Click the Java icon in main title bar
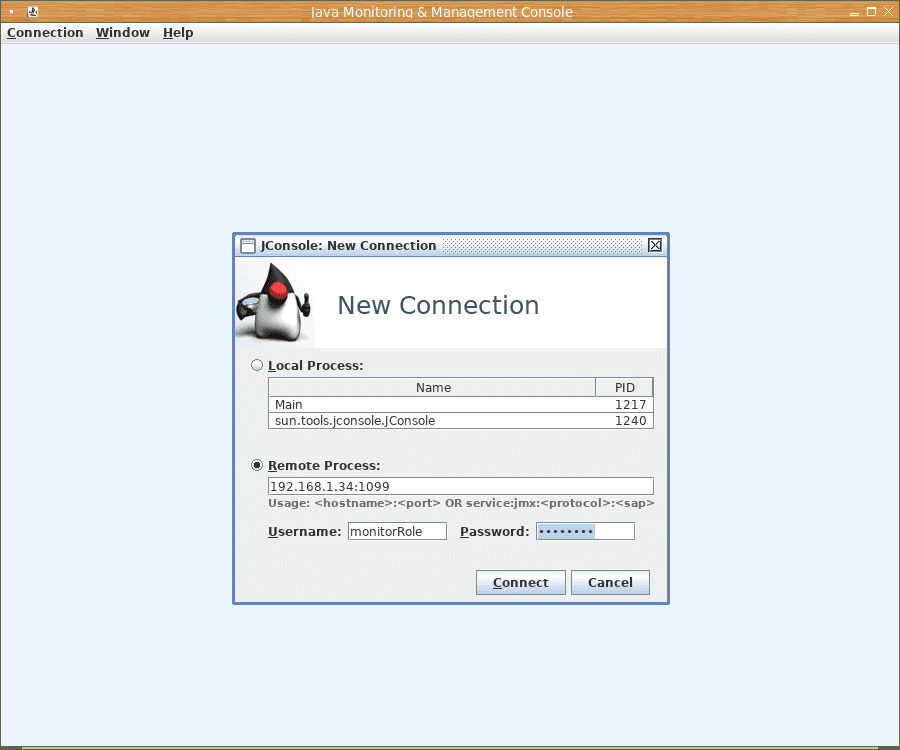This screenshot has width=900, height=750. click(x=33, y=11)
